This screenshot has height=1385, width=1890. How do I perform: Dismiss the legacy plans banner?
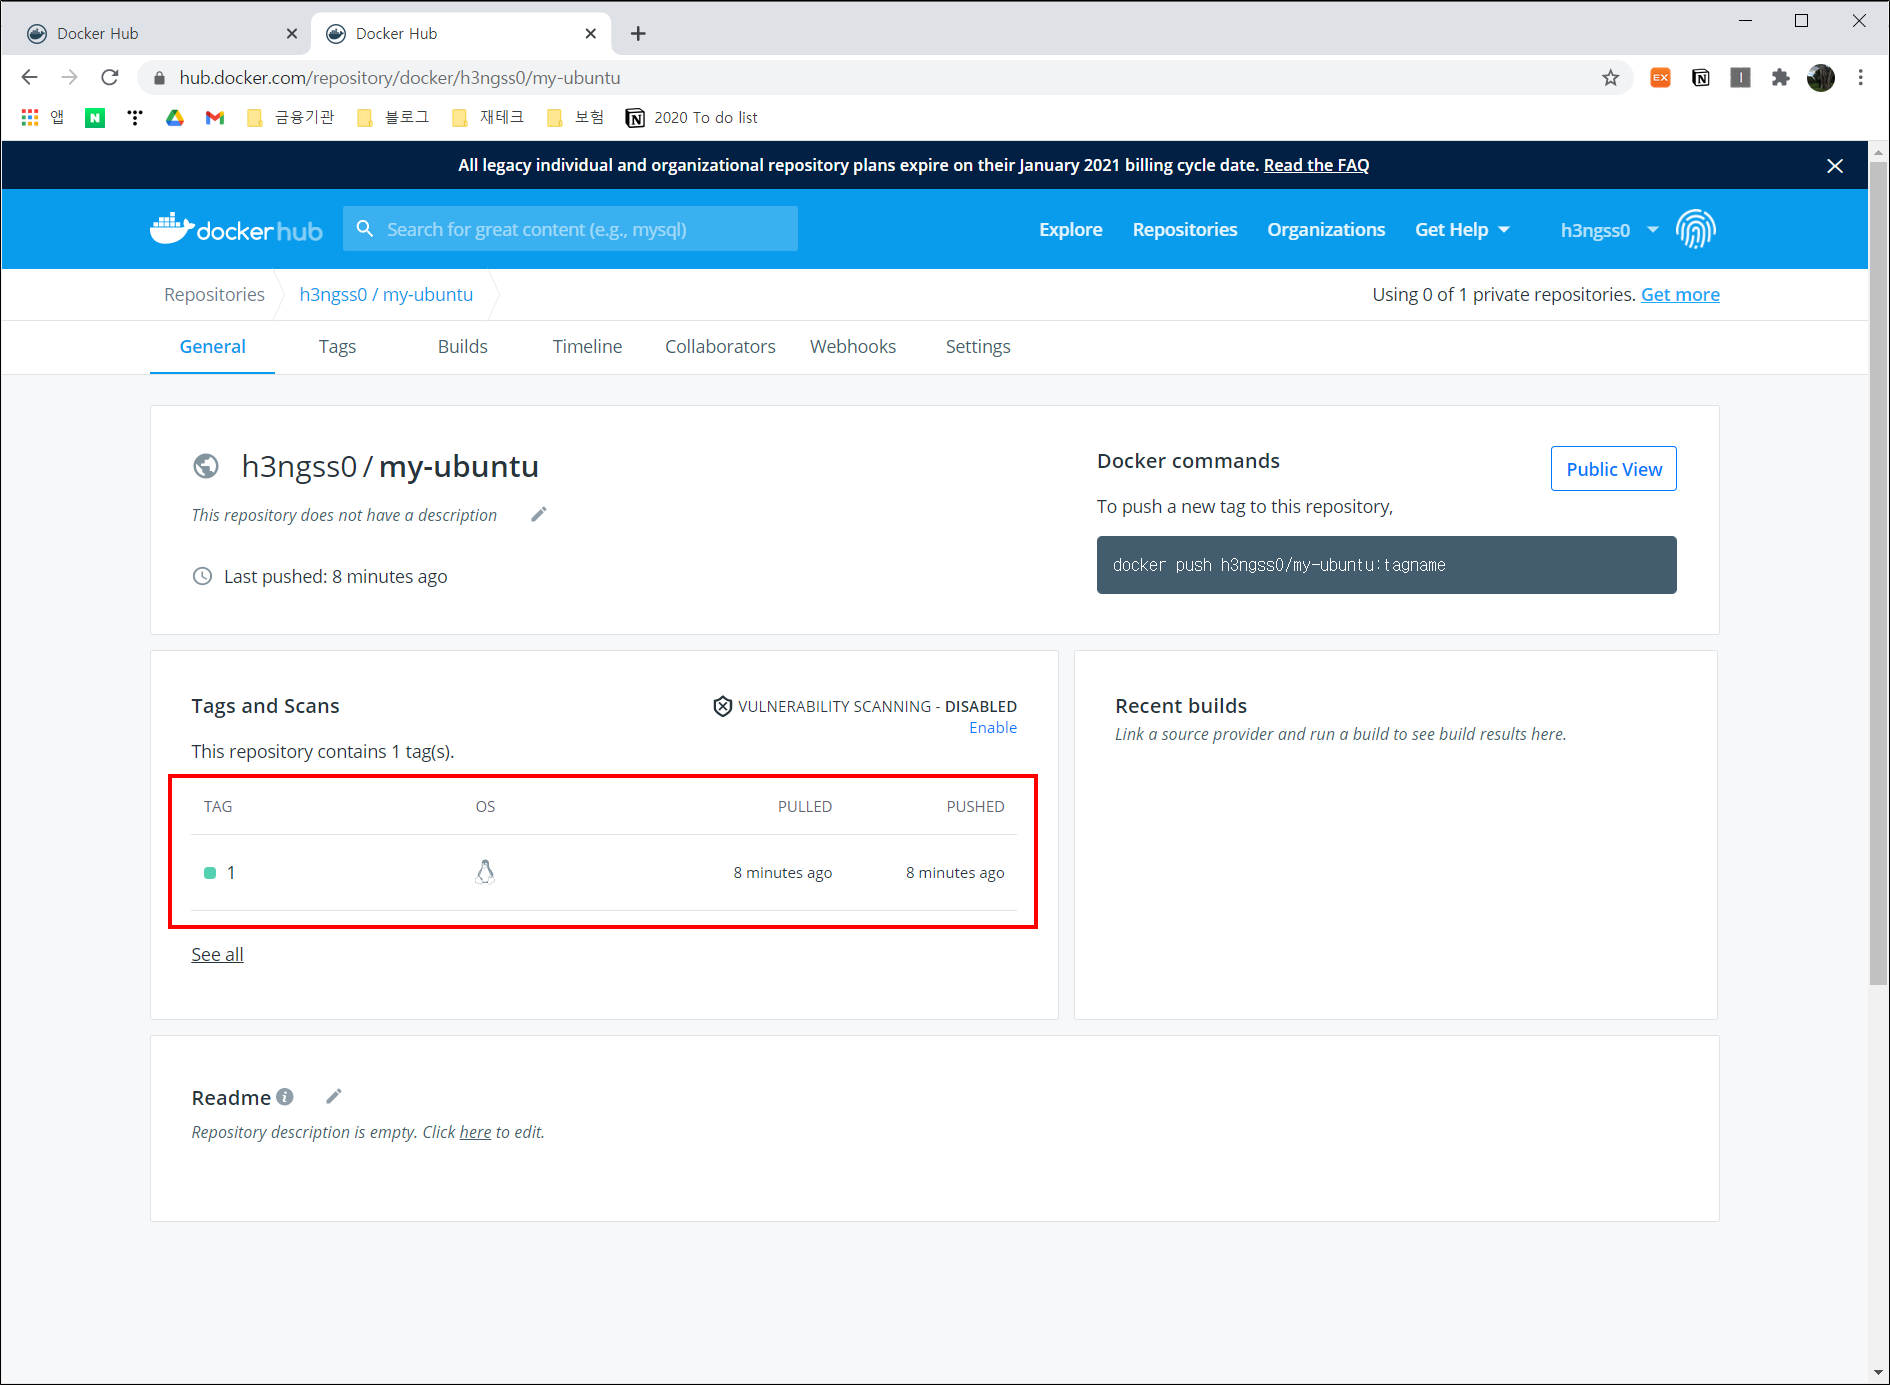coord(1834,166)
